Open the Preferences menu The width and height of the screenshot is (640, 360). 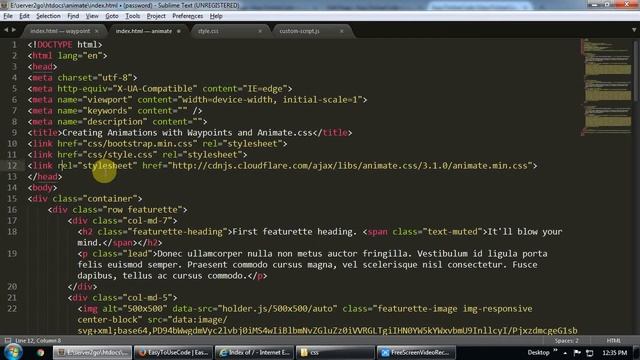click(x=187, y=16)
